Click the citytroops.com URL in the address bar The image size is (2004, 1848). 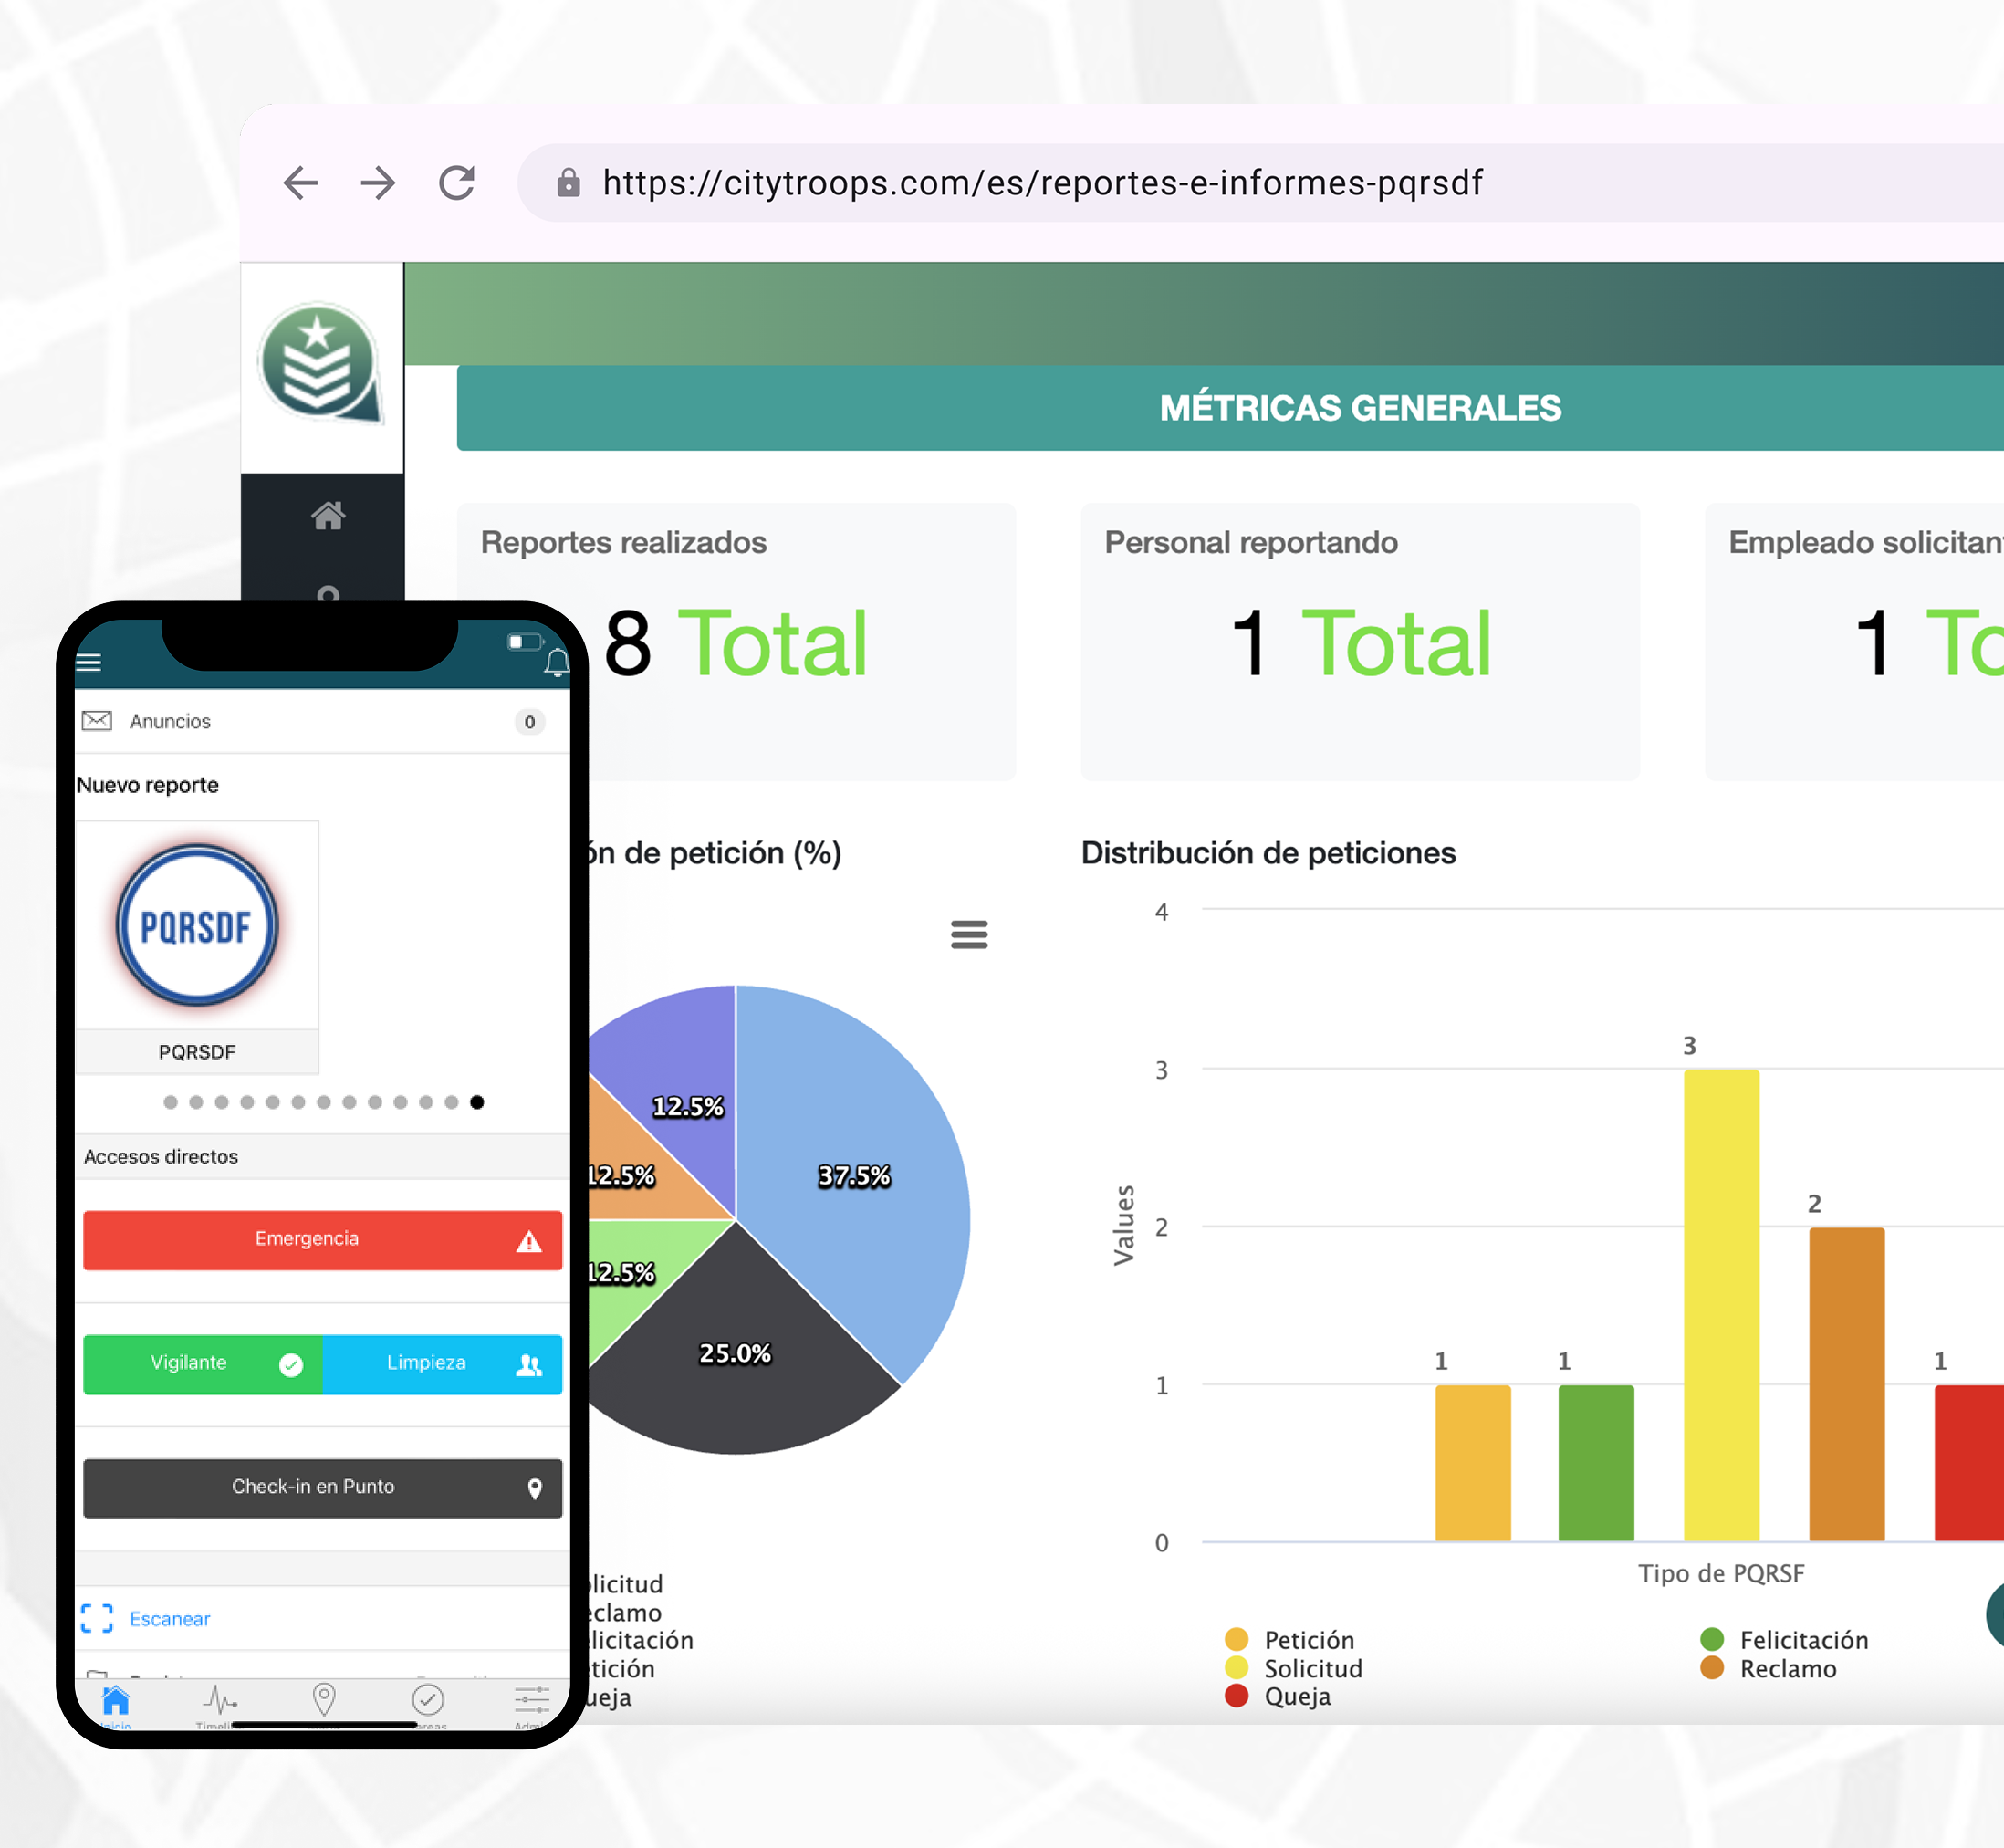1042,183
